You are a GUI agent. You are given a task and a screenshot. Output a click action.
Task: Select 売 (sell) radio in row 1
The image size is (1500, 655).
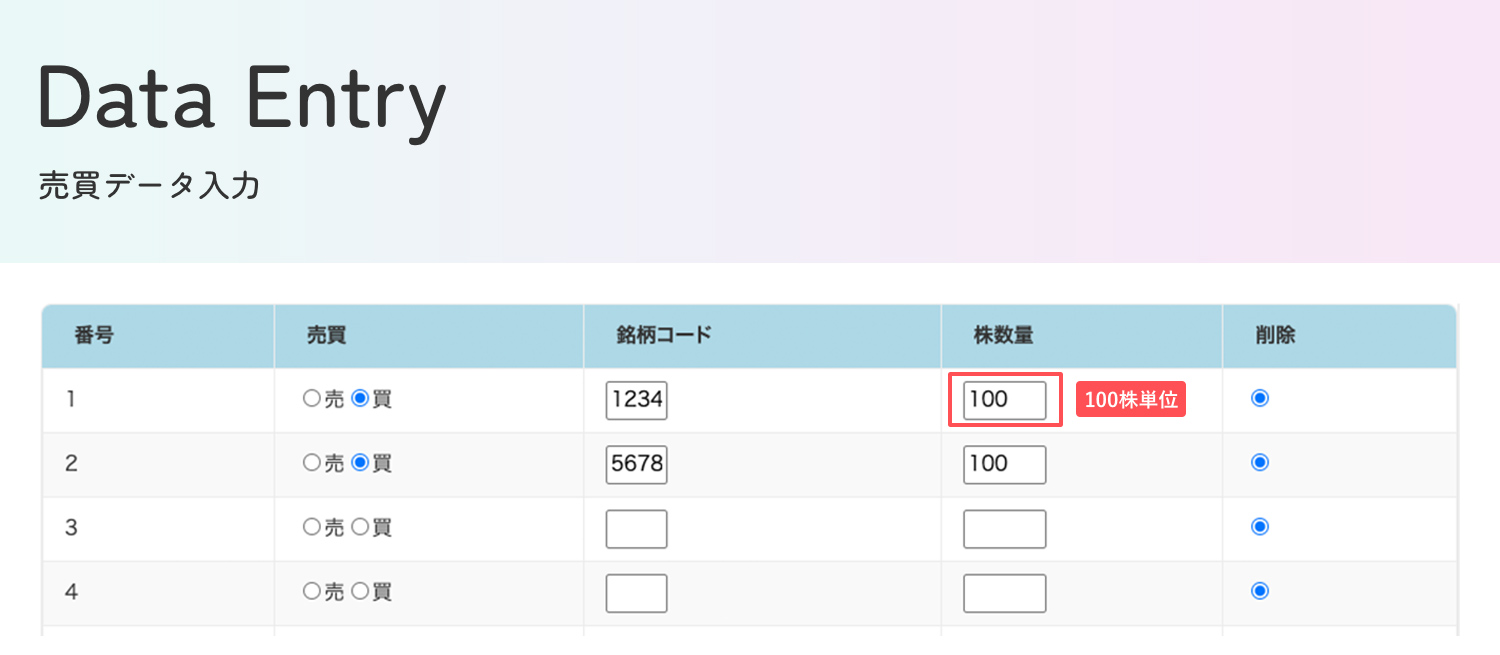click(311, 399)
